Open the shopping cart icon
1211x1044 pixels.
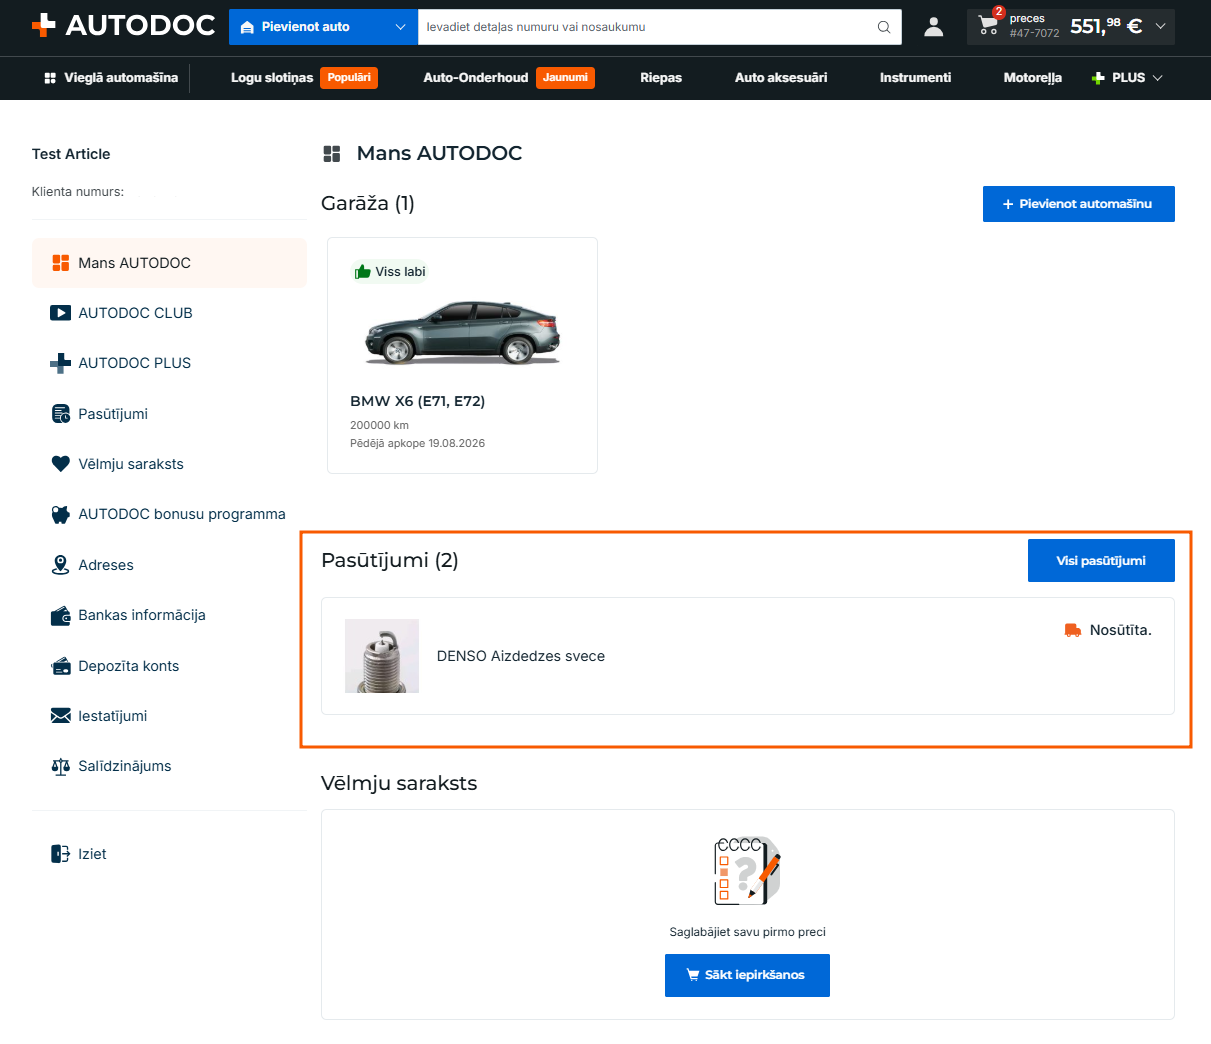pos(989,25)
